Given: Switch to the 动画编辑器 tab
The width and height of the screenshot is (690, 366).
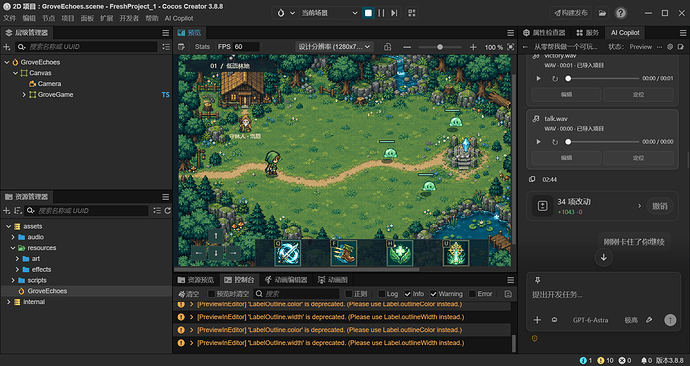Looking at the screenshot, I should point(286,280).
